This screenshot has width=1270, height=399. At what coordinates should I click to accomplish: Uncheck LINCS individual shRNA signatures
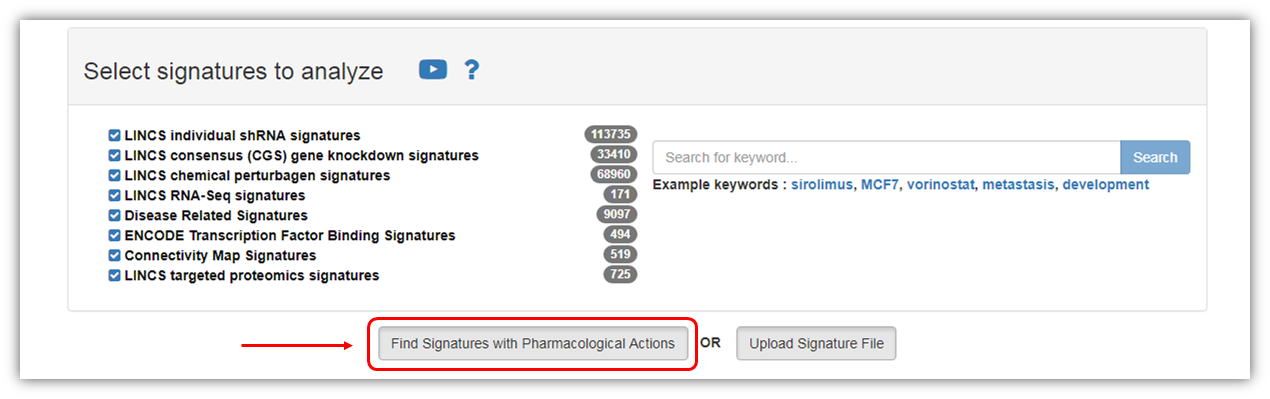114,135
